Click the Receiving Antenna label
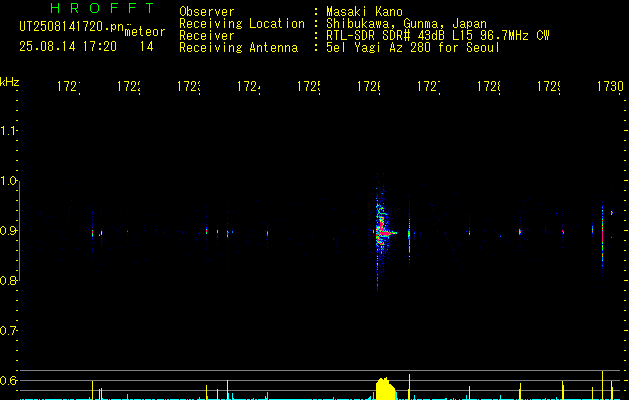 [x=239, y=48]
